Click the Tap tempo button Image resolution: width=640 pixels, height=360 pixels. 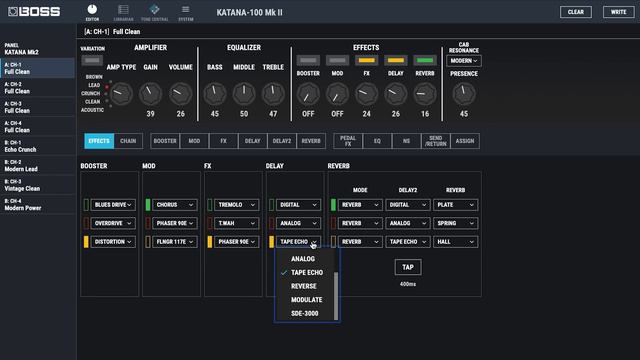coord(408,267)
